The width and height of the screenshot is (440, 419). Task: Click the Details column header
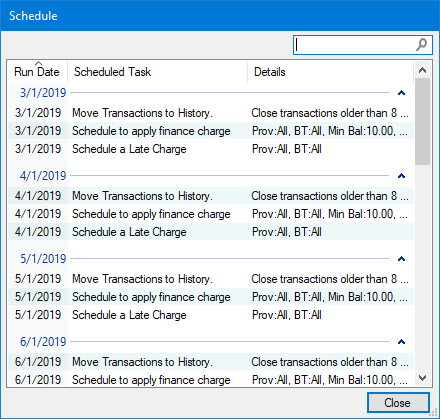[x=330, y=72]
